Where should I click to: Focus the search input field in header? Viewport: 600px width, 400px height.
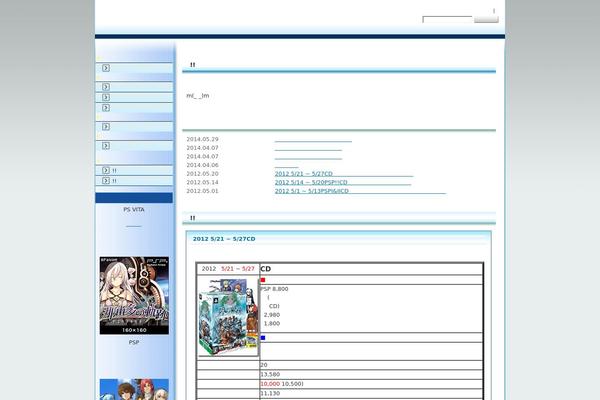tap(447, 20)
